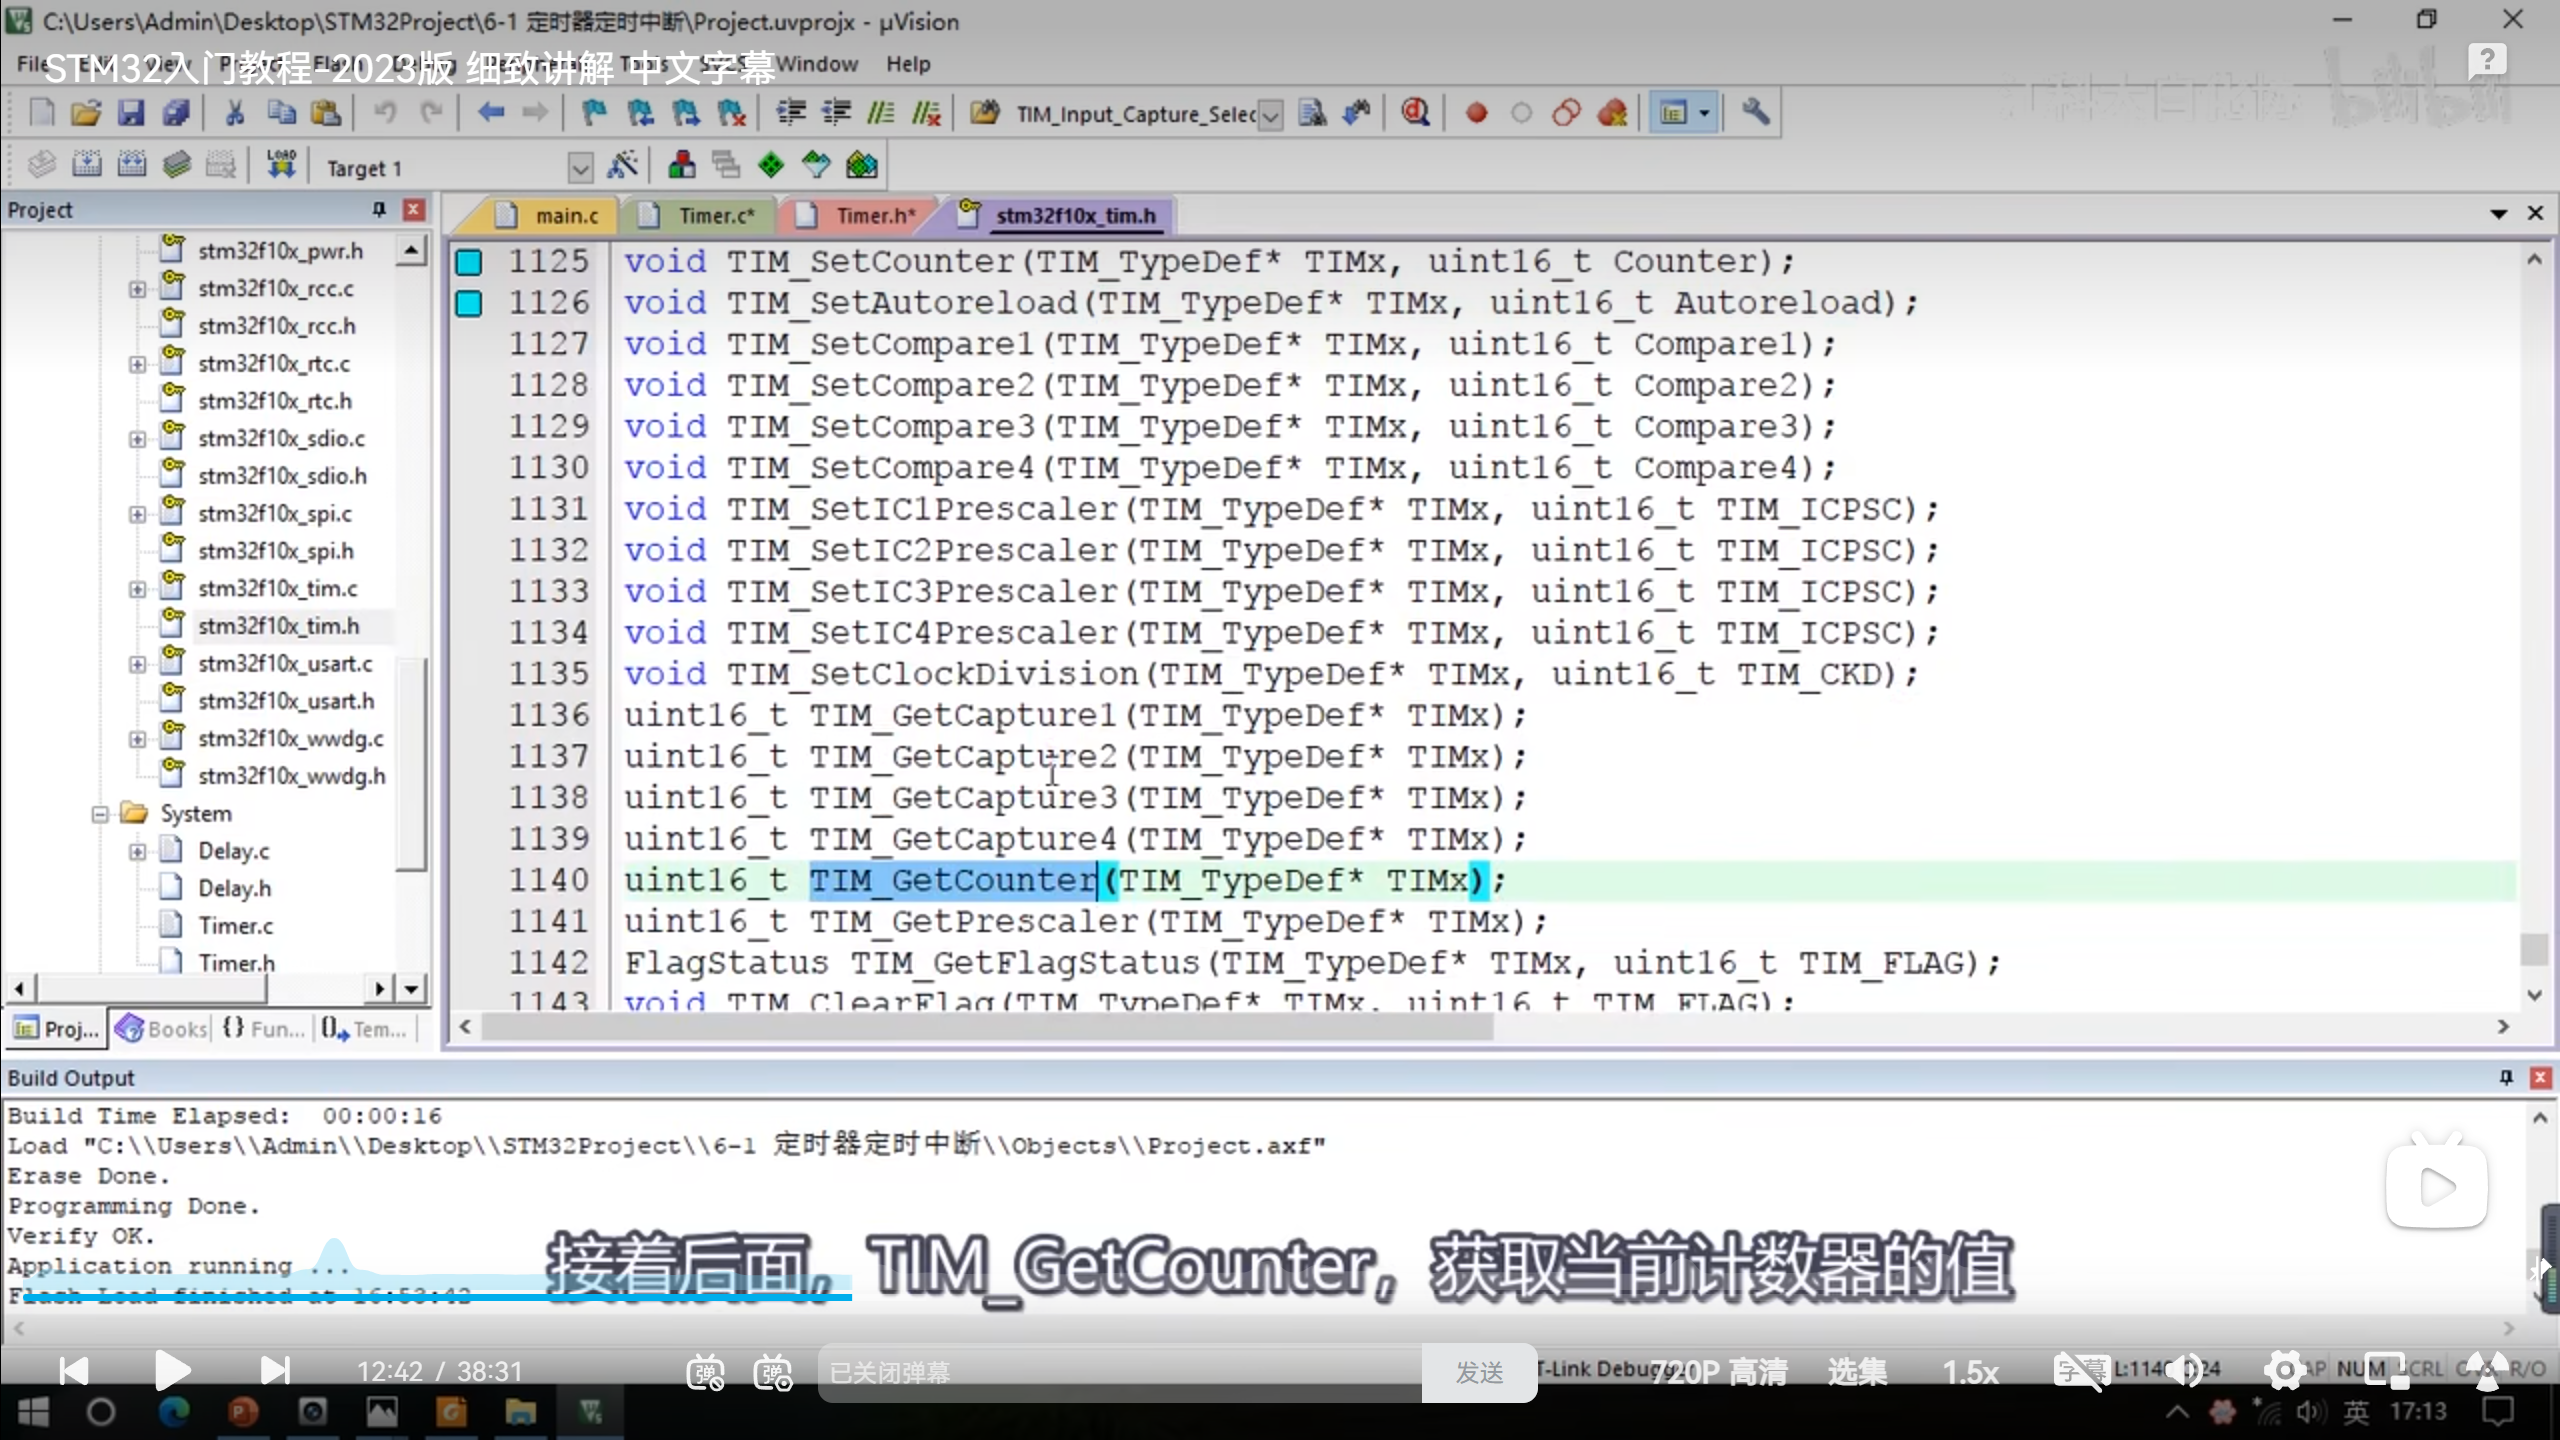The image size is (2560, 1440).
Task: Expand the stm32f10x_tim.c tree node
Action: point(137,589)
